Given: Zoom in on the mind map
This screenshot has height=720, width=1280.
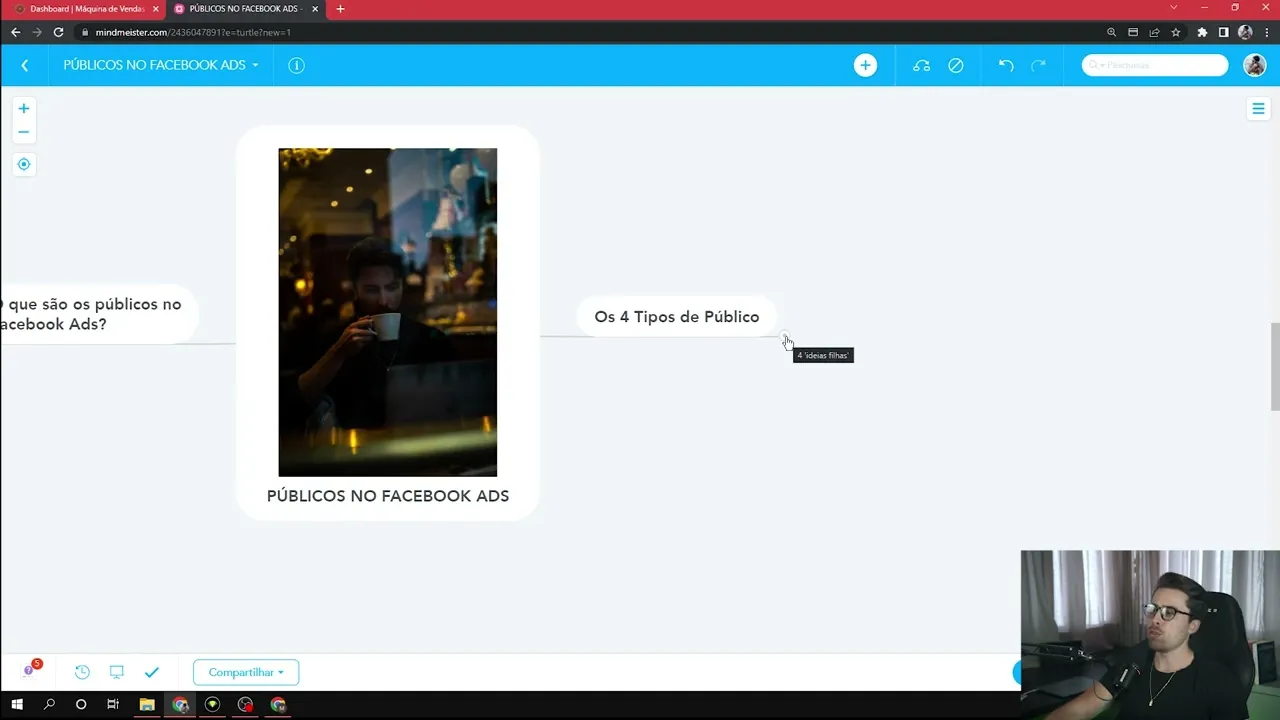Looking at the screenshot, I should (x=24, y=108).
